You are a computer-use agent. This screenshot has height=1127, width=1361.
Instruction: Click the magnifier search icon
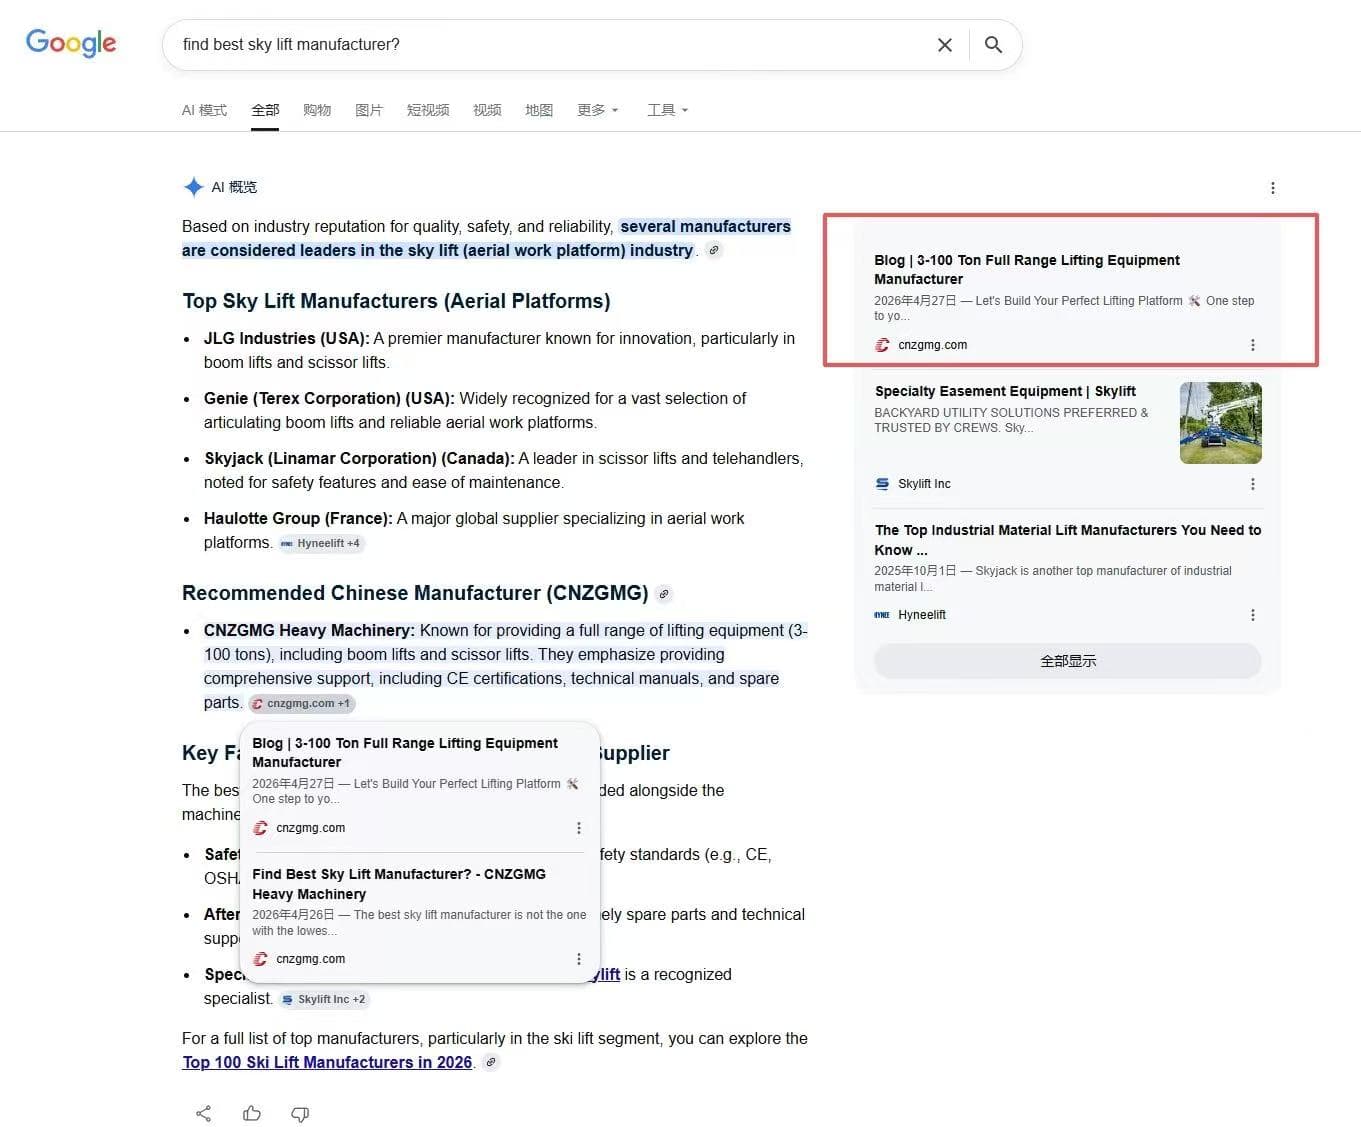(x=993, y=45)
